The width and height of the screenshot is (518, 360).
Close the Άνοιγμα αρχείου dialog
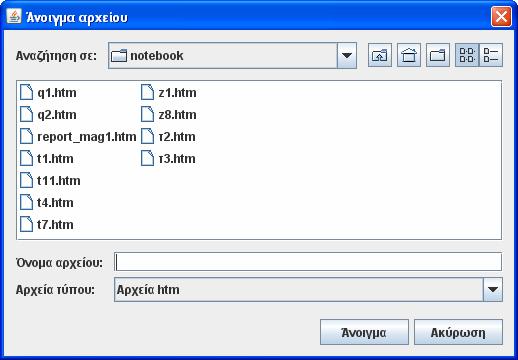[x=501, y=16]
